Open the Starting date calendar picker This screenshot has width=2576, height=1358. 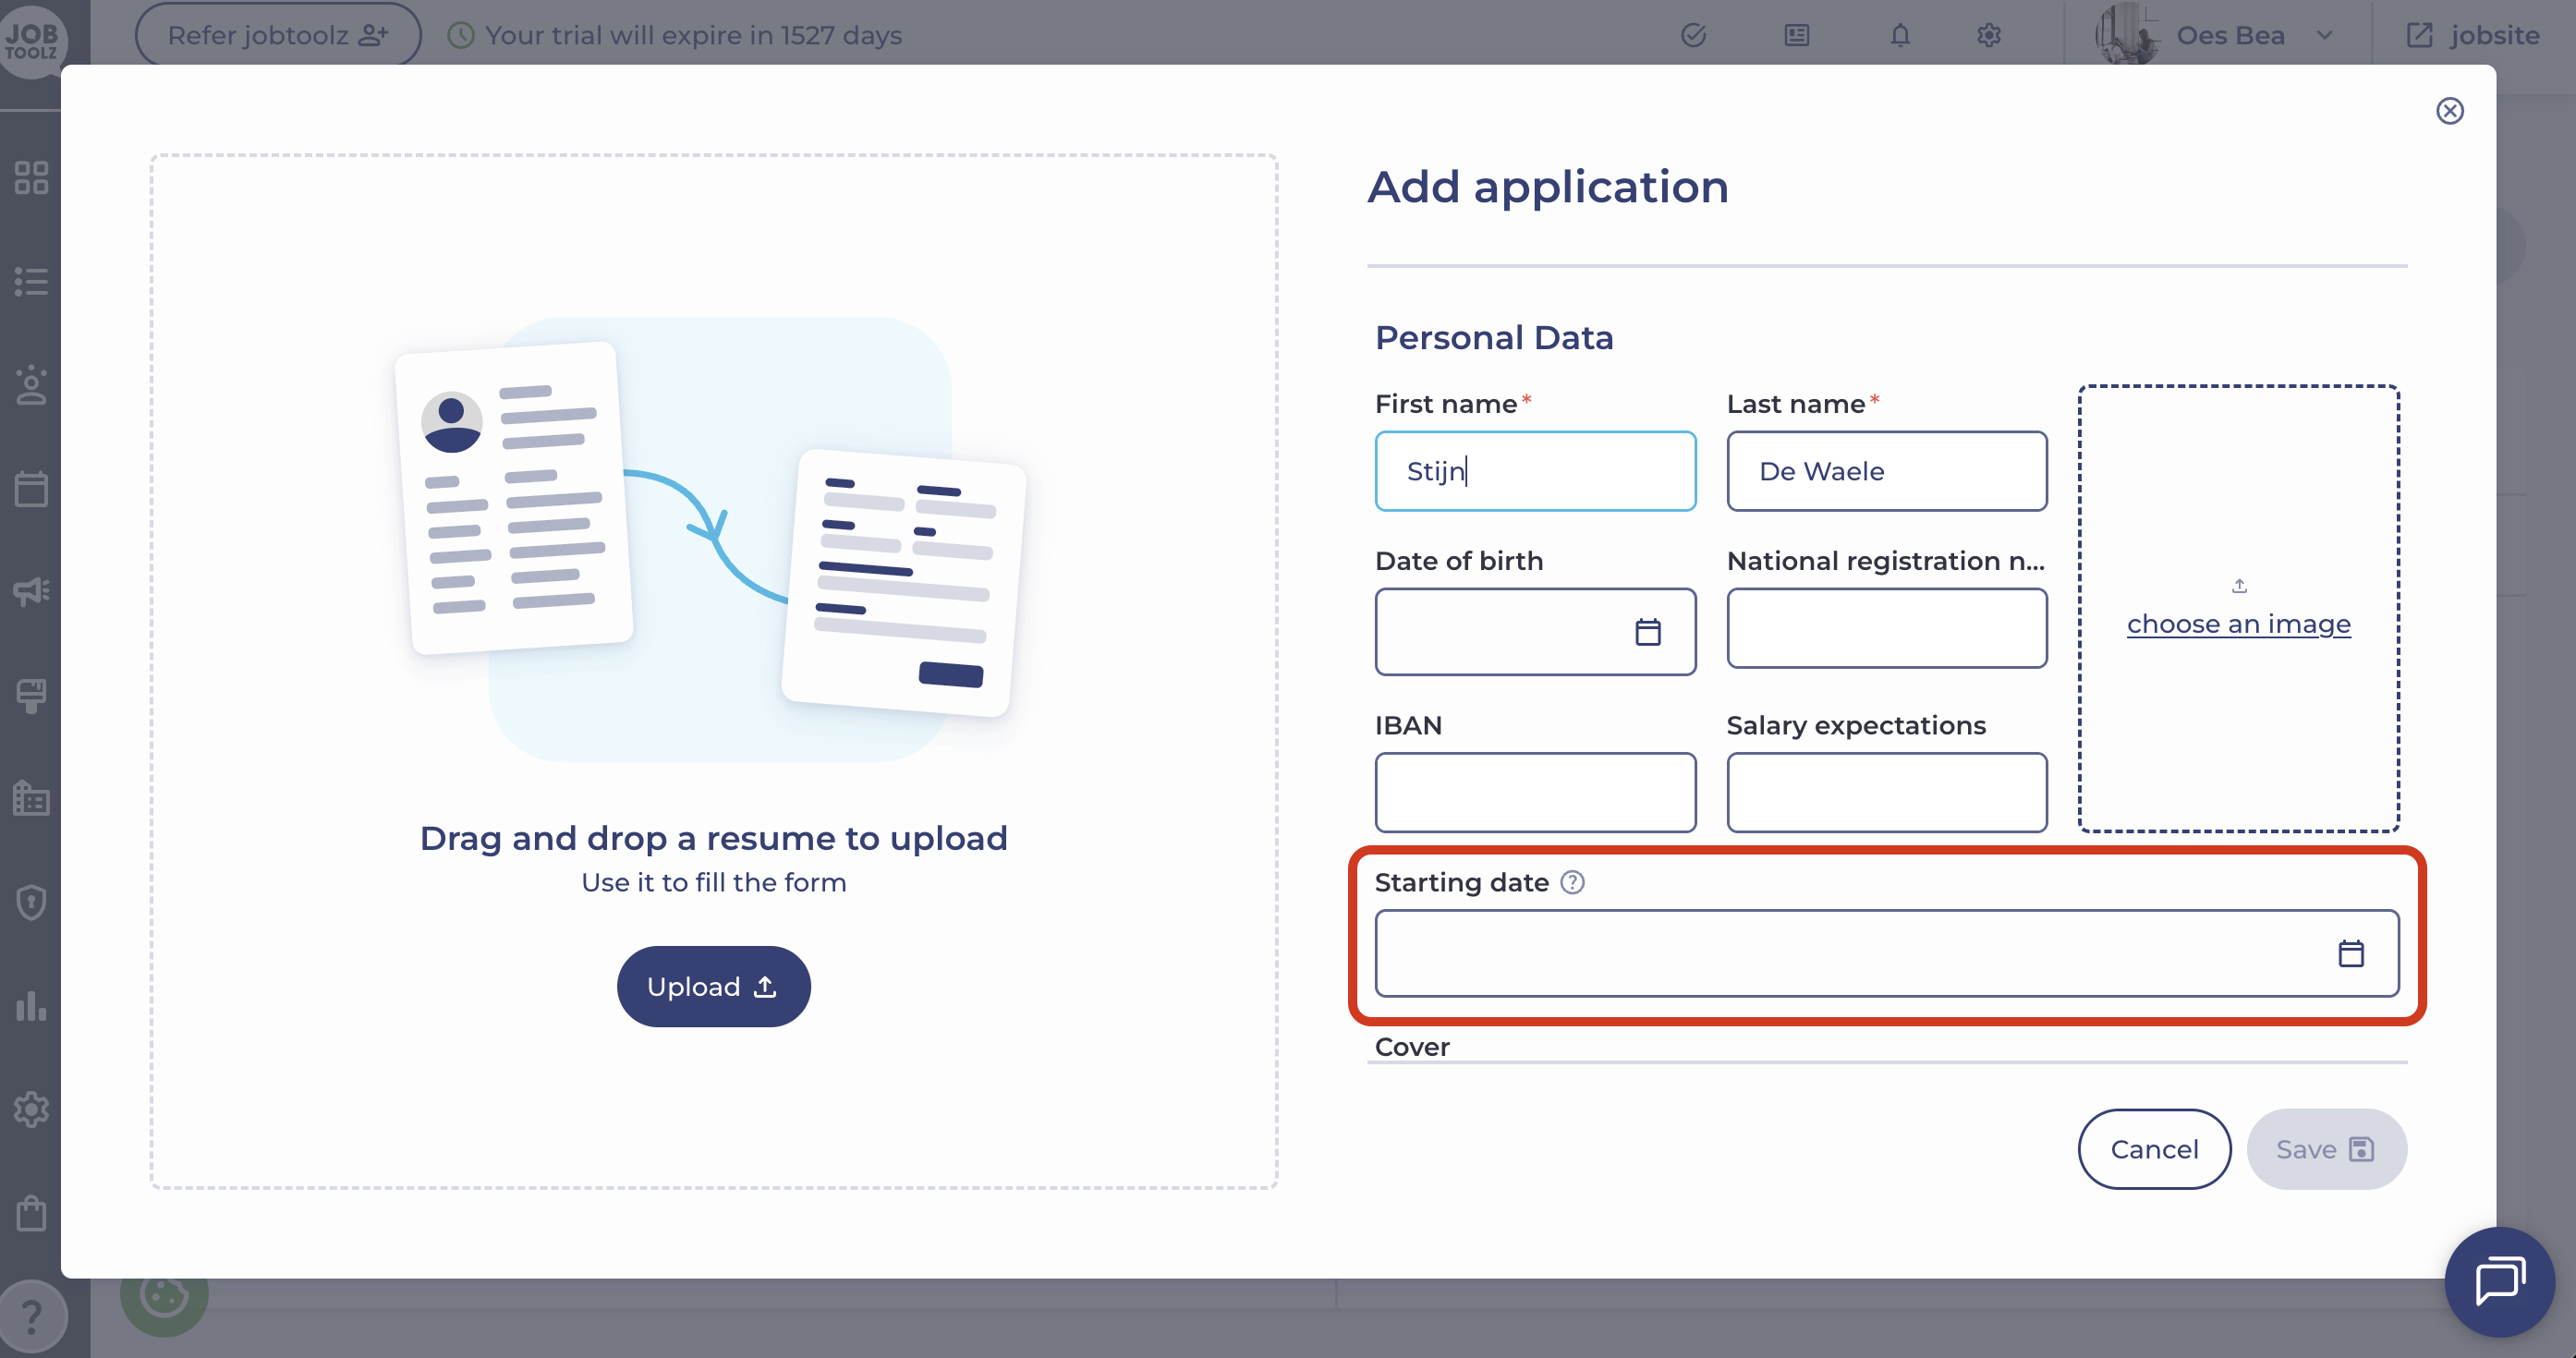2350,953
